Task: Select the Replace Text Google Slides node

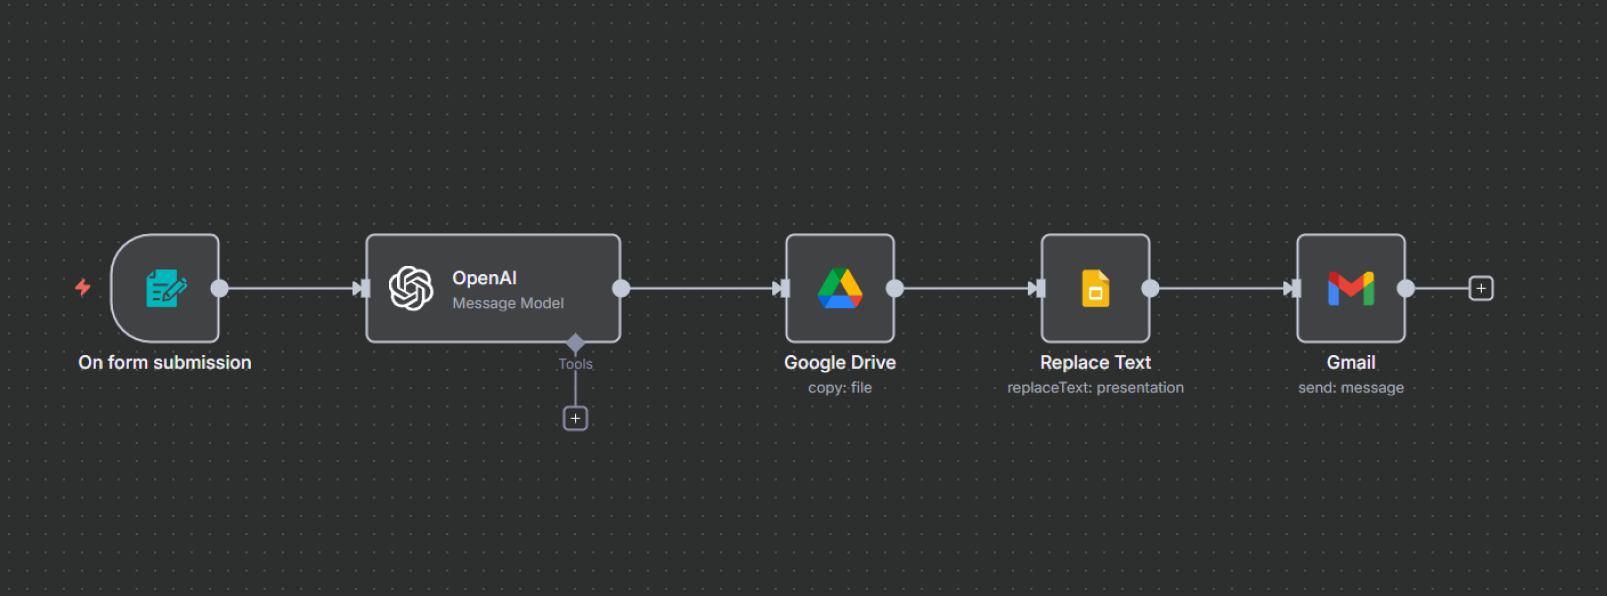Action: 1095,289
